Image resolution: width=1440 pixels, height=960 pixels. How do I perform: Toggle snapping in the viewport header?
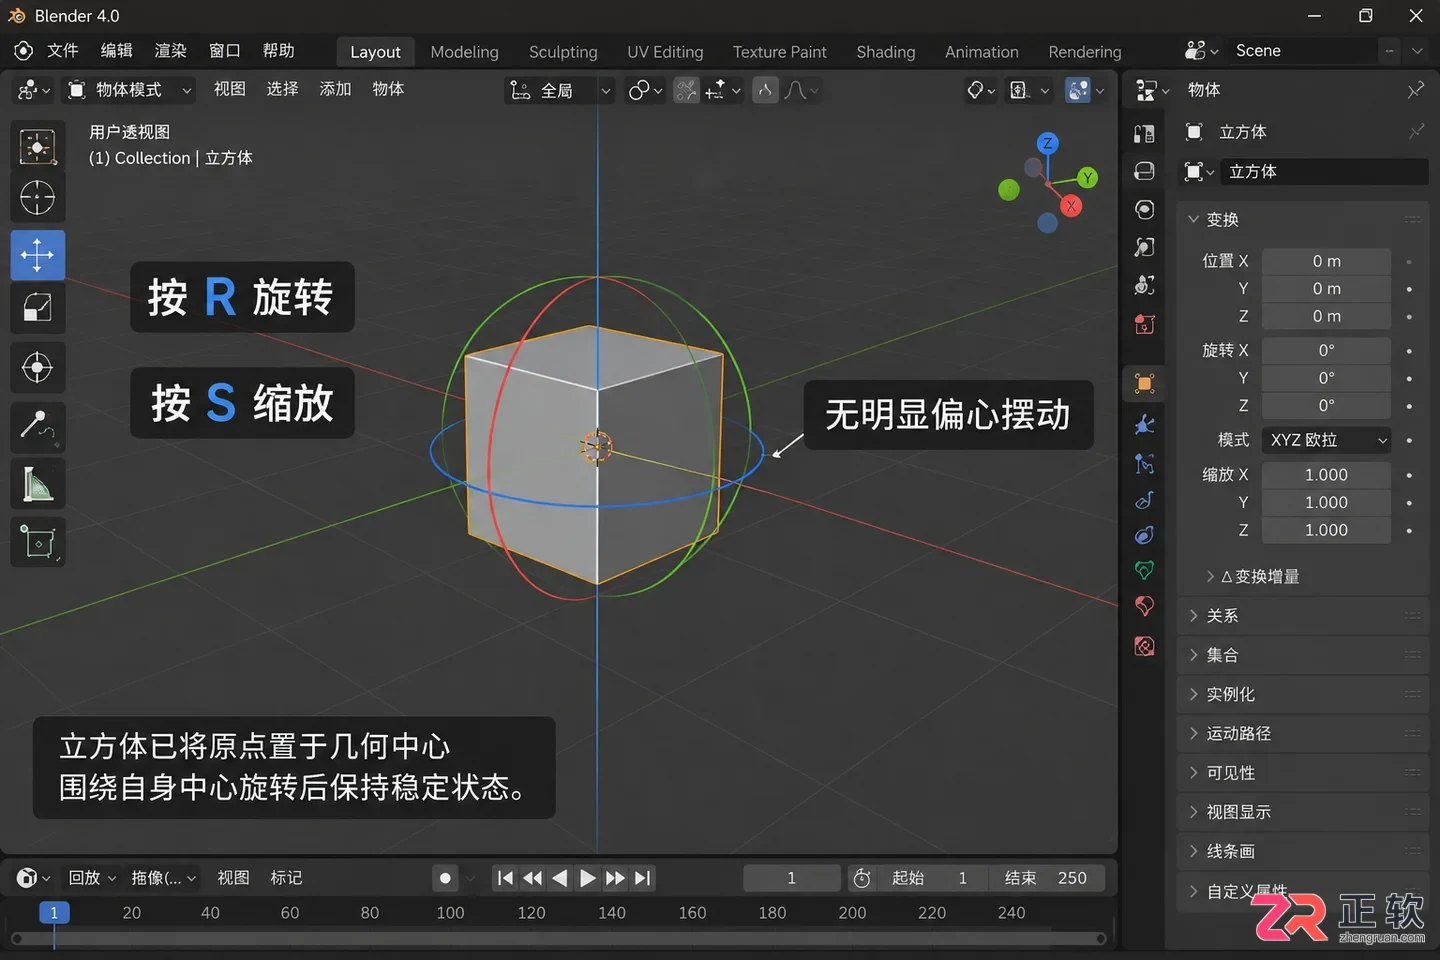tap(686, 90)
